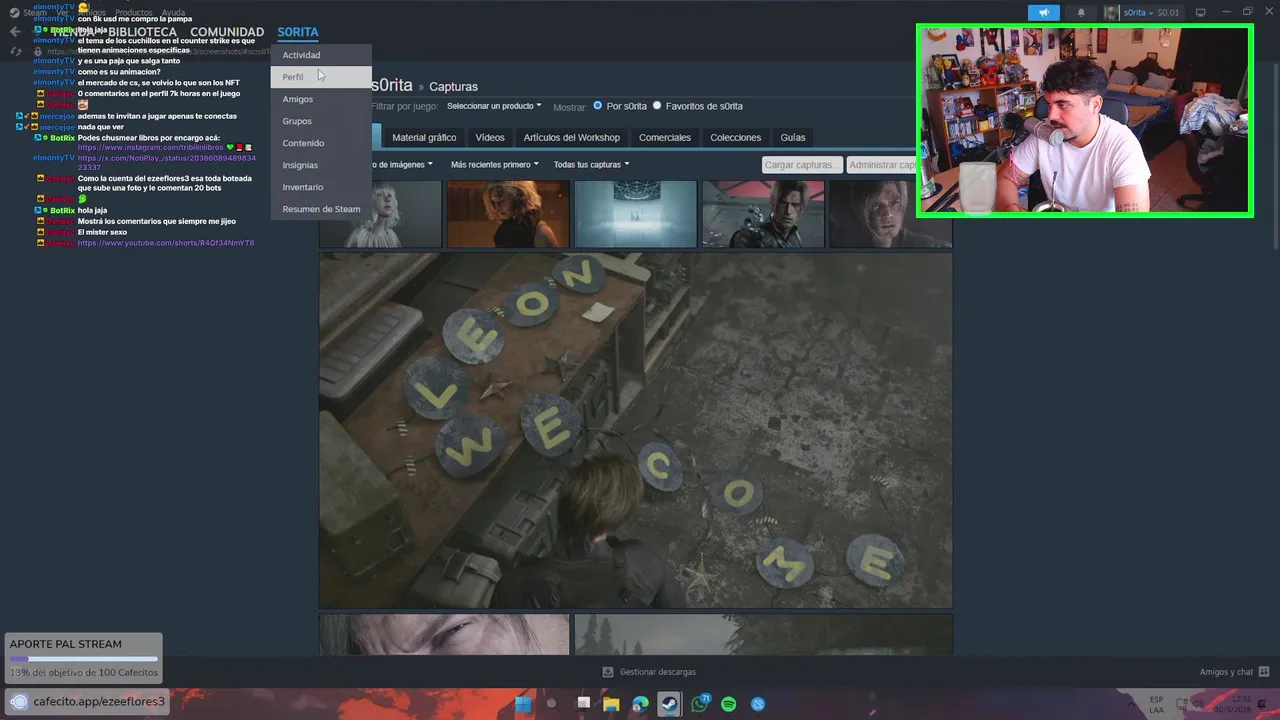
Task: Open the instagram.com link in chat
Action: (x=150, y=147)
